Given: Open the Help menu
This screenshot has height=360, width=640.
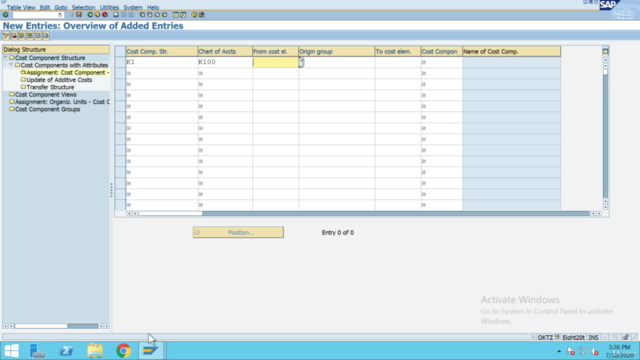Looking at the screenshot, I should [x=153, y=7].
